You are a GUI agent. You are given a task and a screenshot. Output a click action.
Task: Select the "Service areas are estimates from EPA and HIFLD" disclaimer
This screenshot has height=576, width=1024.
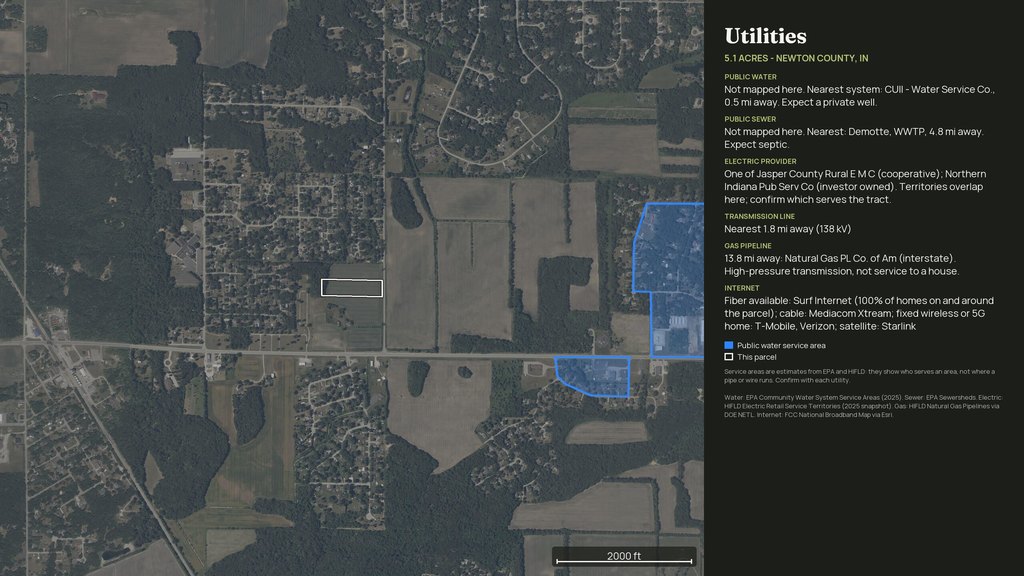pos(859,376)
